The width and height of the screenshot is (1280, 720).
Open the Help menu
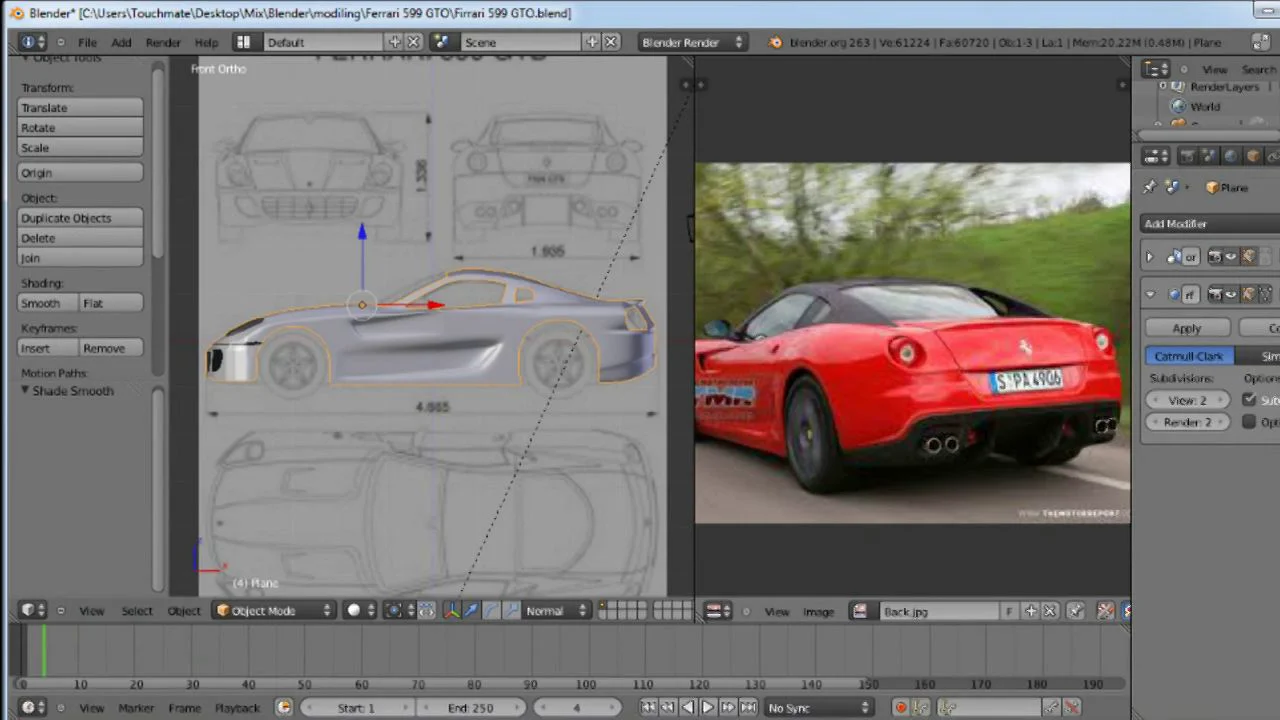(206, 42)
